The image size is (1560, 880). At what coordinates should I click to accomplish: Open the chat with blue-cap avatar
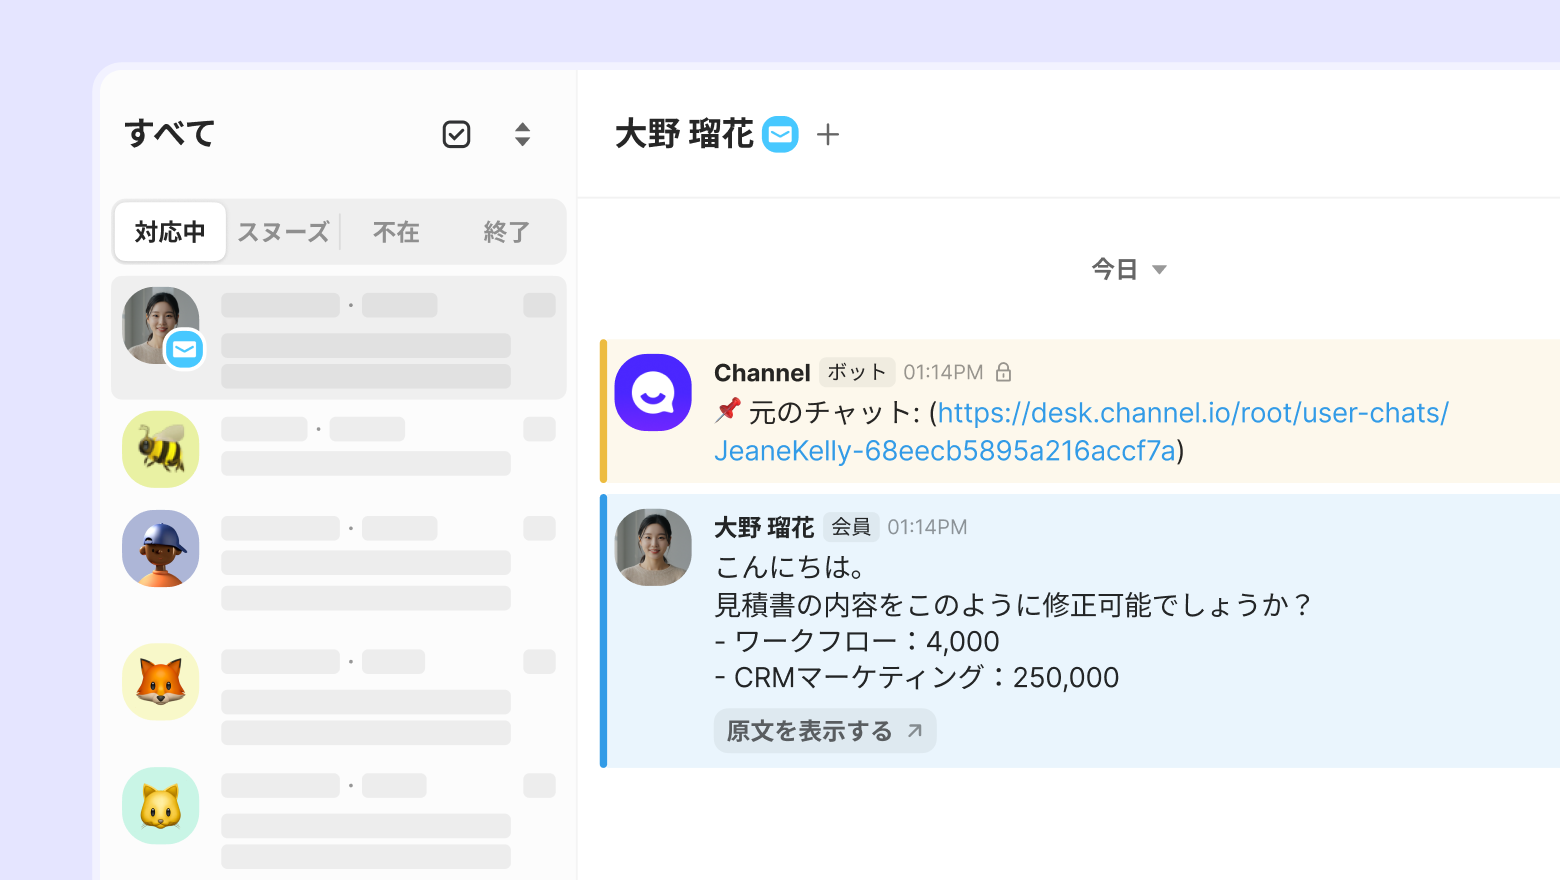click(x=339, y=560)
